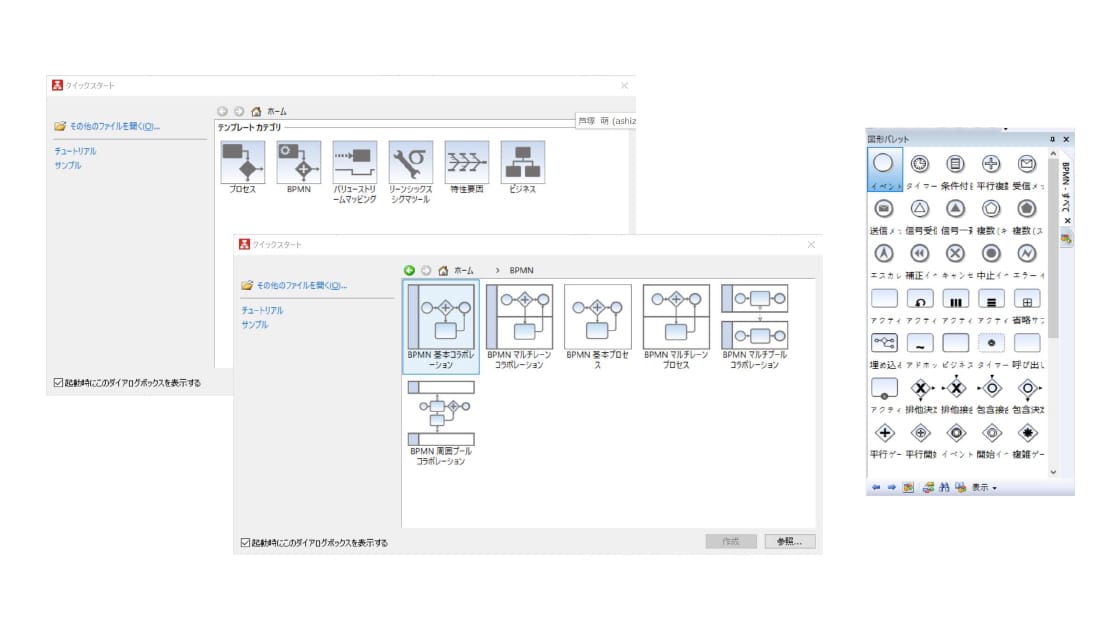Select the BPMN マルチレーンプロセス template

676,326
